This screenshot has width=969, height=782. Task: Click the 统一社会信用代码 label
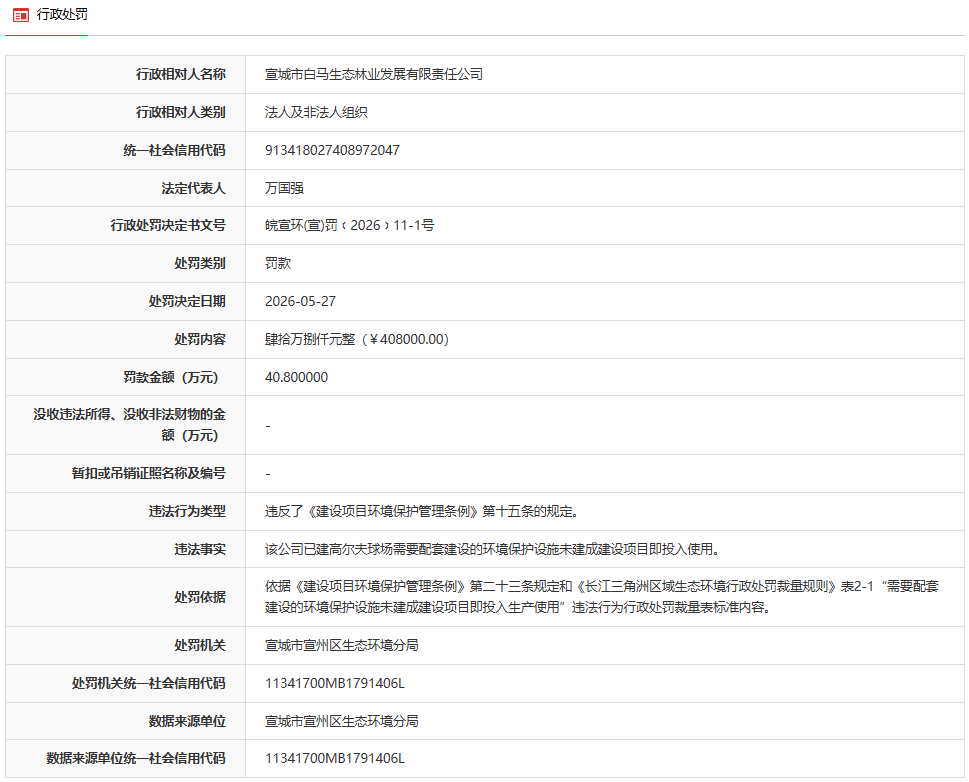pyautogui.click(x=175, y=150)
